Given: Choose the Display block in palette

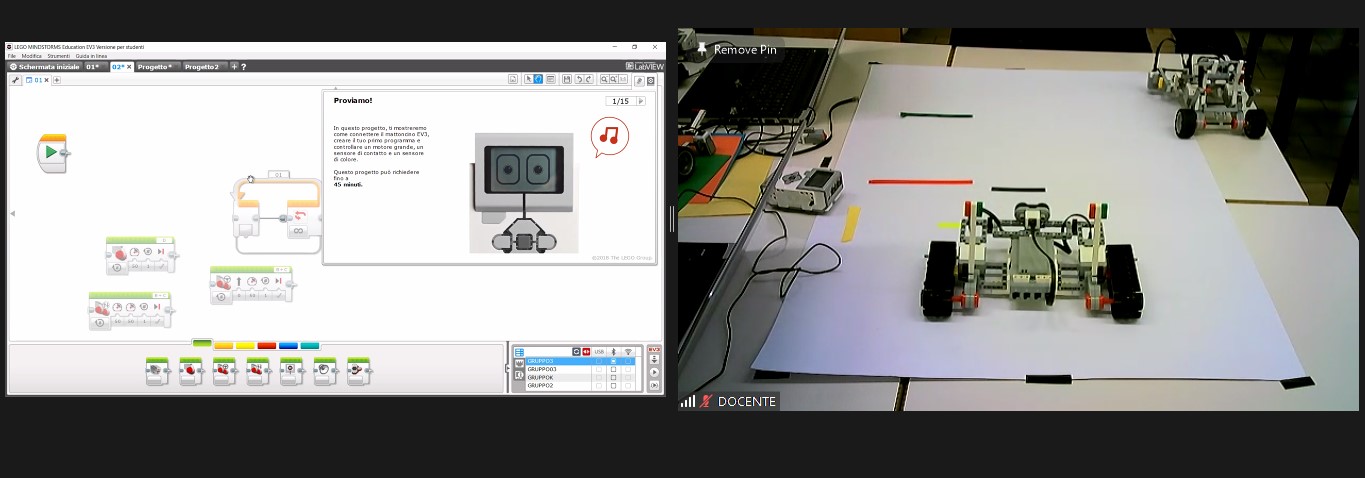Looking at the screenshot, I should (x=291, y=371).
